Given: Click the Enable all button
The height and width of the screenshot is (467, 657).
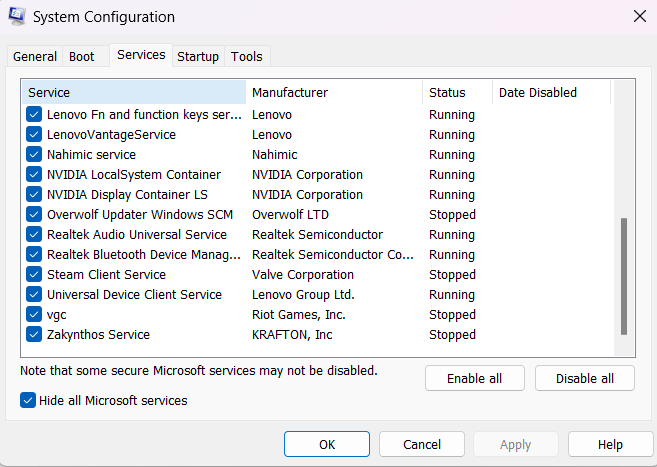Looking at the screenshot, I should [474, 379].
